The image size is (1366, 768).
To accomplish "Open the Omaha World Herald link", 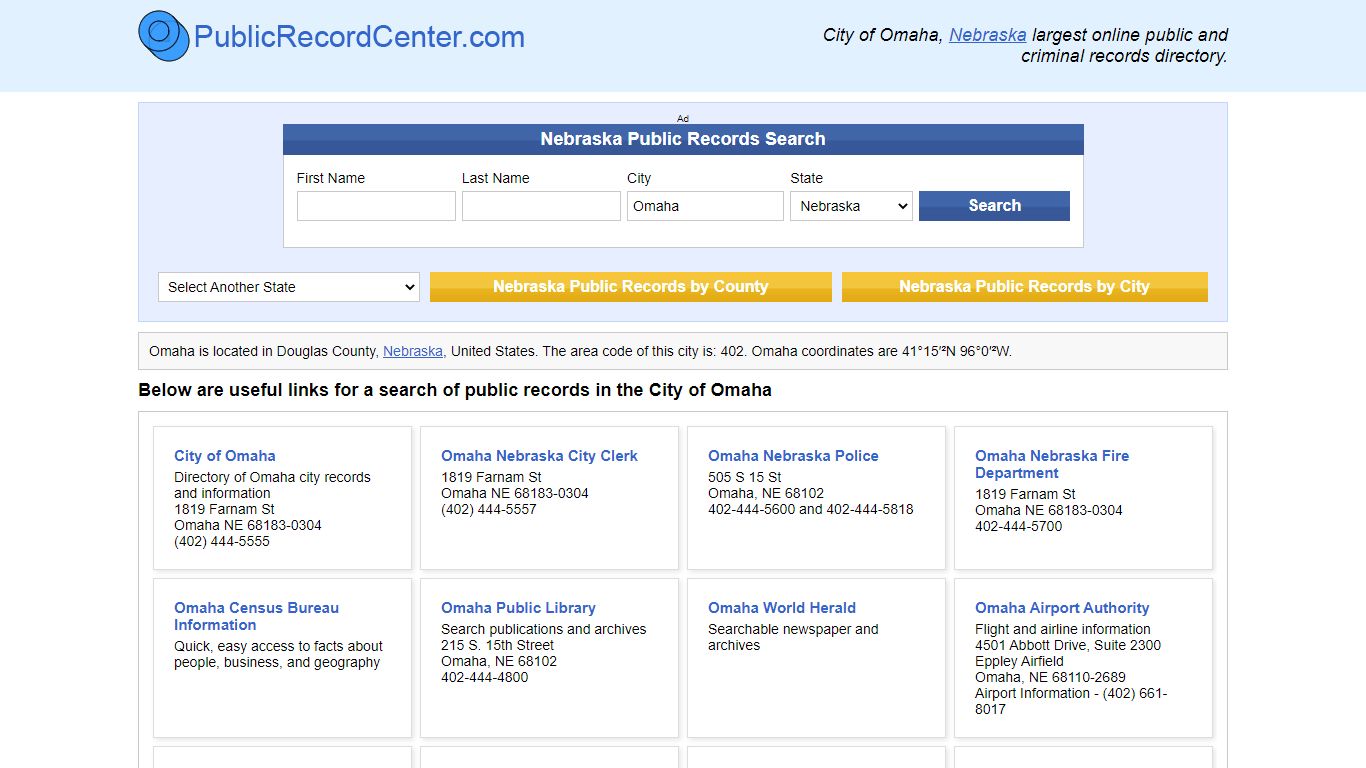I will tap(782, 608).
